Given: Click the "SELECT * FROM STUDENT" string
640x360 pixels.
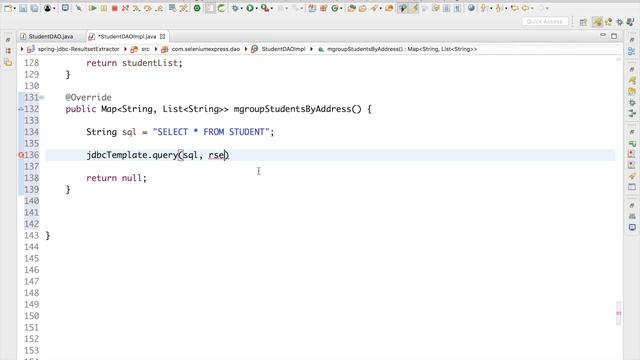Looking at the screenshot, I should pos(211,132).
